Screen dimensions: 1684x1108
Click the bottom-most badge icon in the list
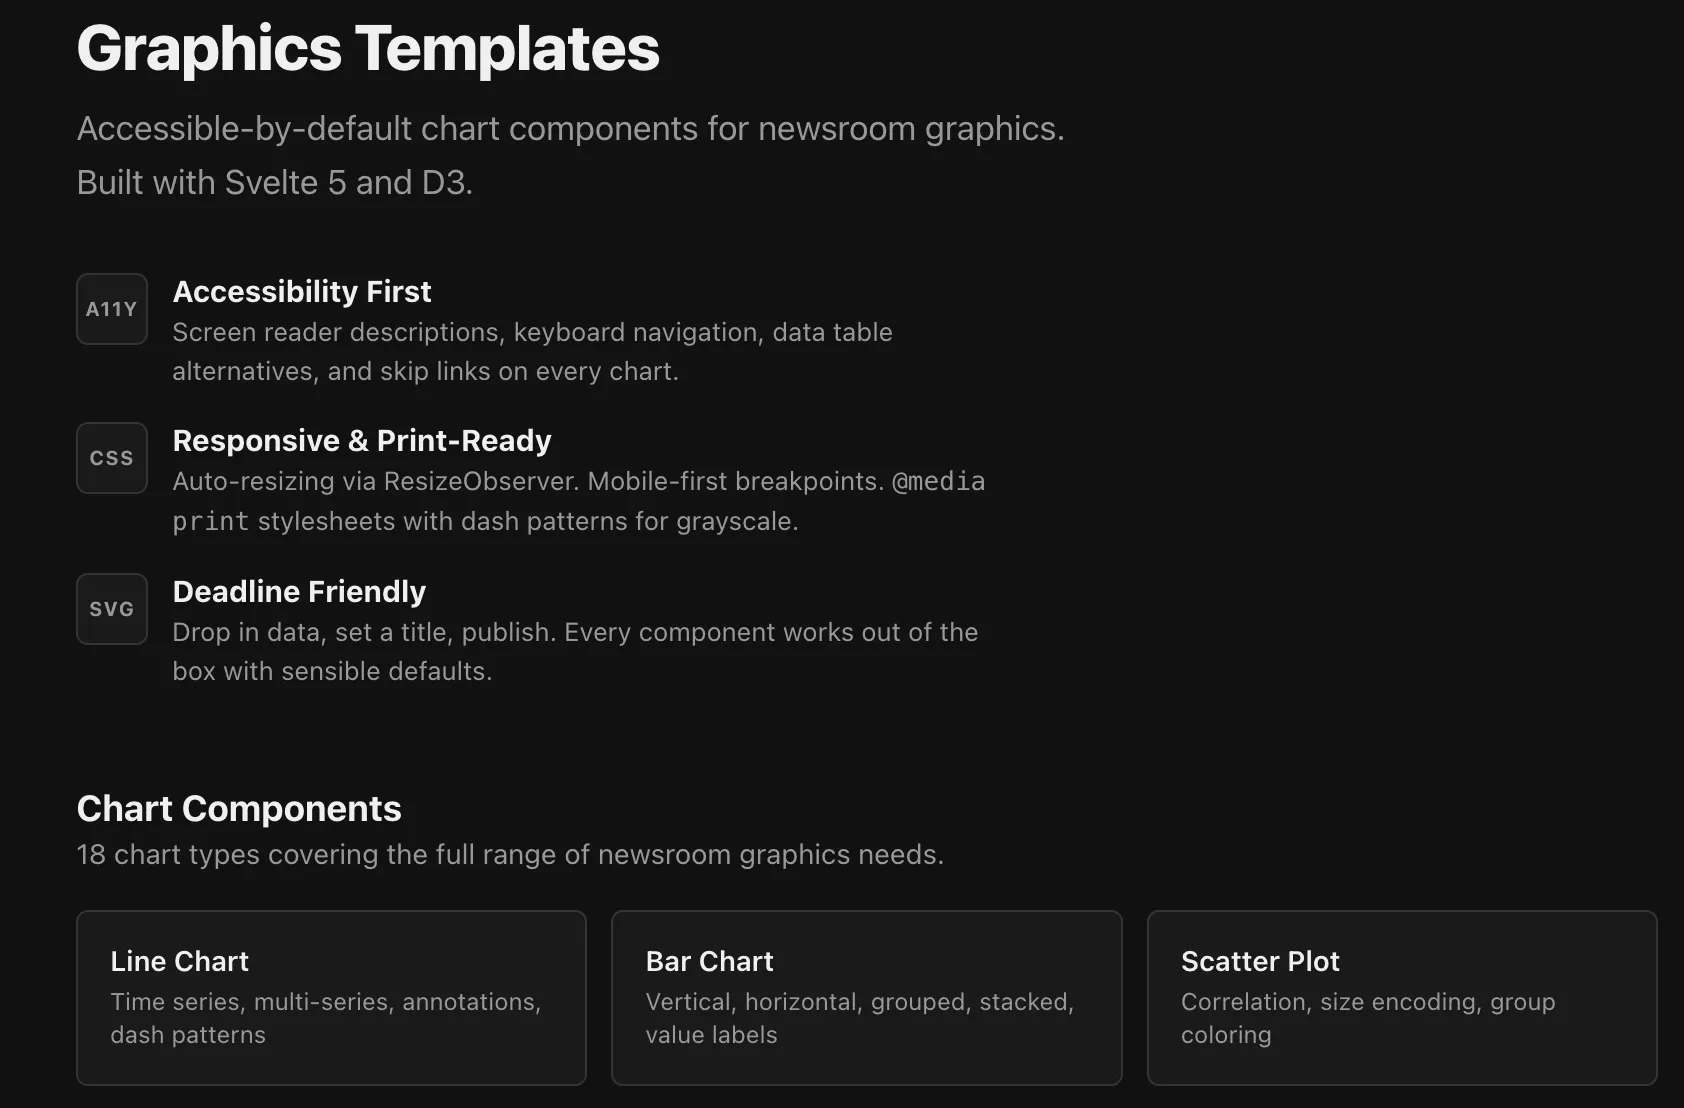(111, 608)
